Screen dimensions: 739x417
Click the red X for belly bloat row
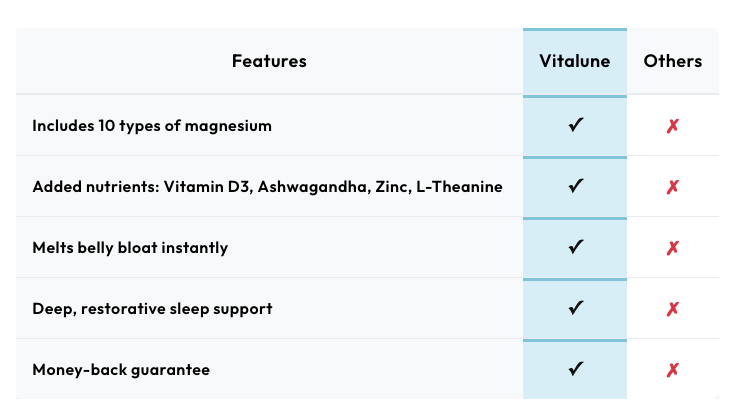pyautogui.click(x=673, y=248)
